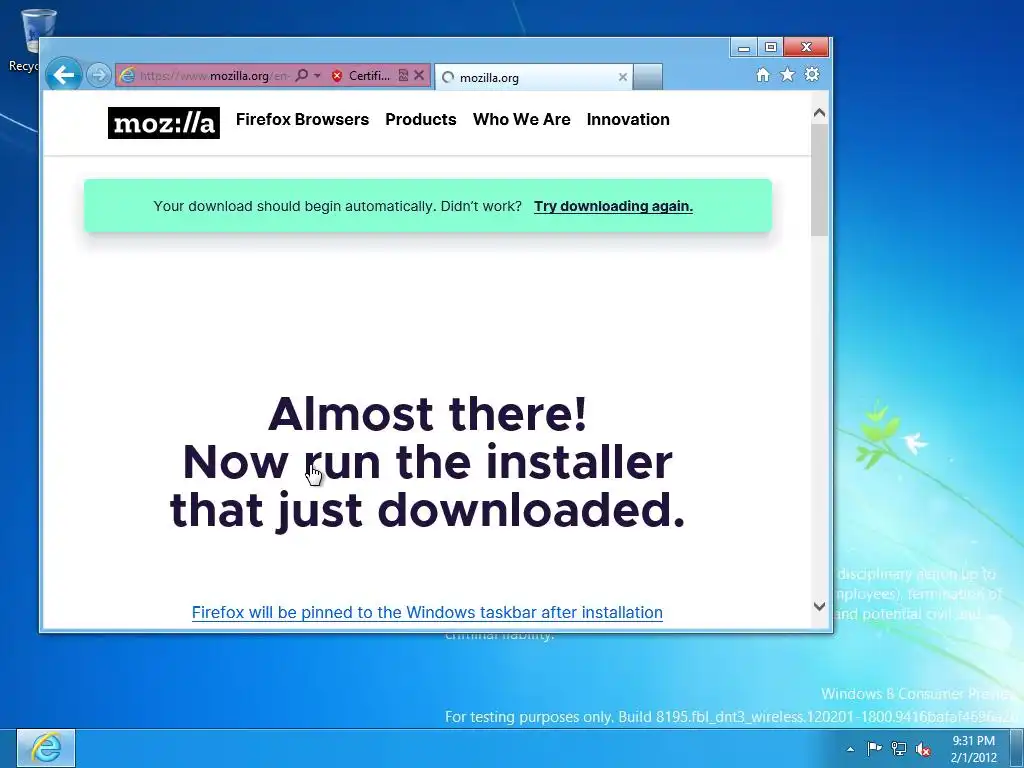Show hidden icons in the system tray
The width and height of the screenshot is (1024, 768).
click(x=850, y=749)
